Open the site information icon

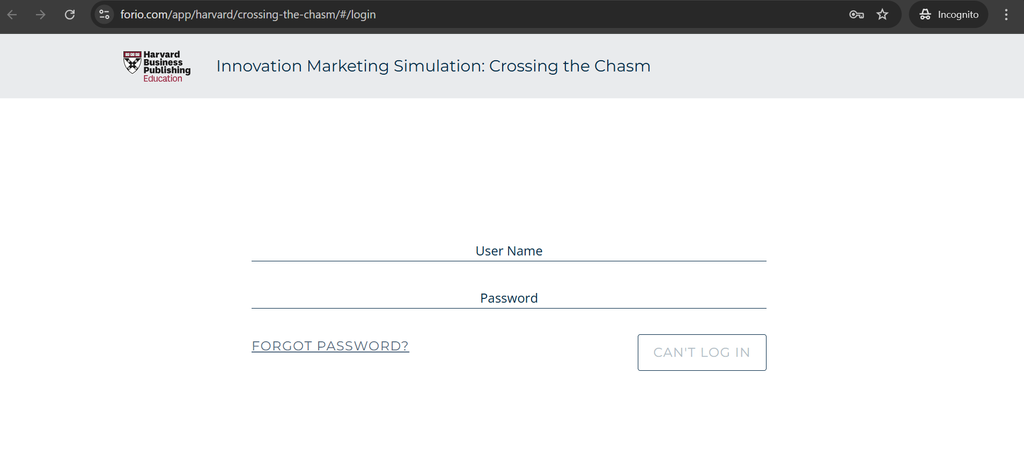pos(104,15)
